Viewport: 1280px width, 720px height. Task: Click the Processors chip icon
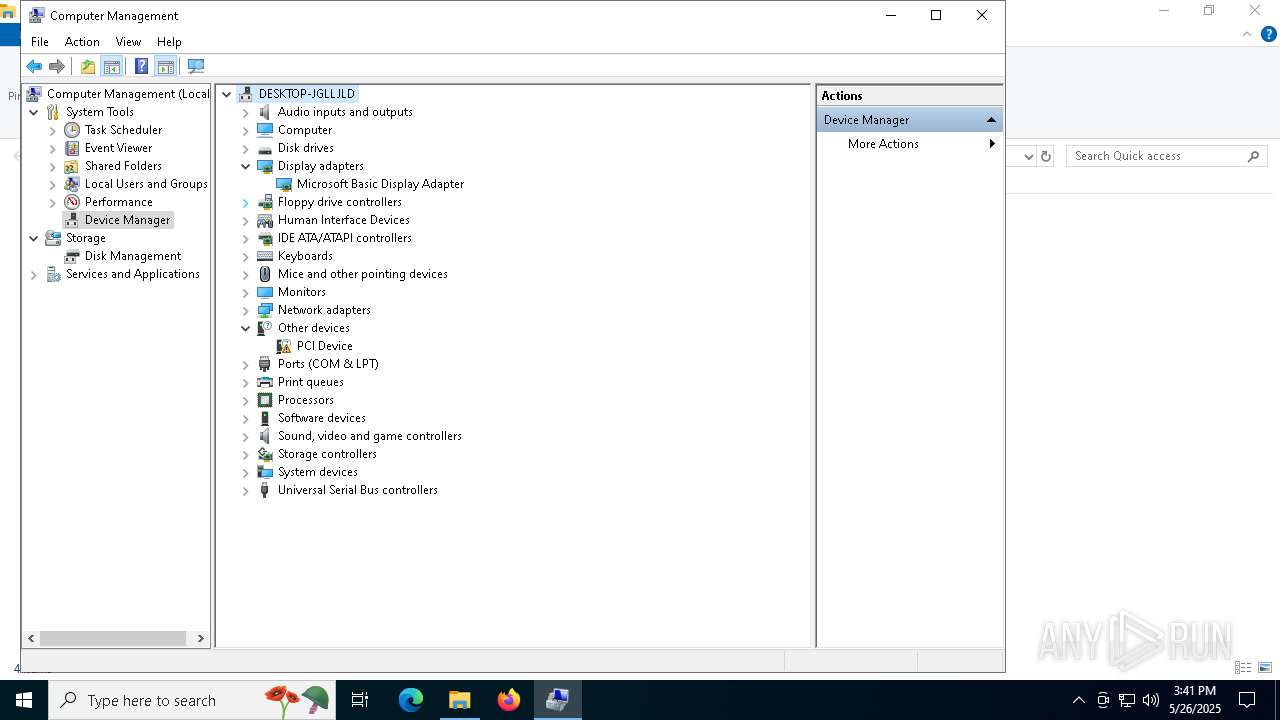point(265,400)
